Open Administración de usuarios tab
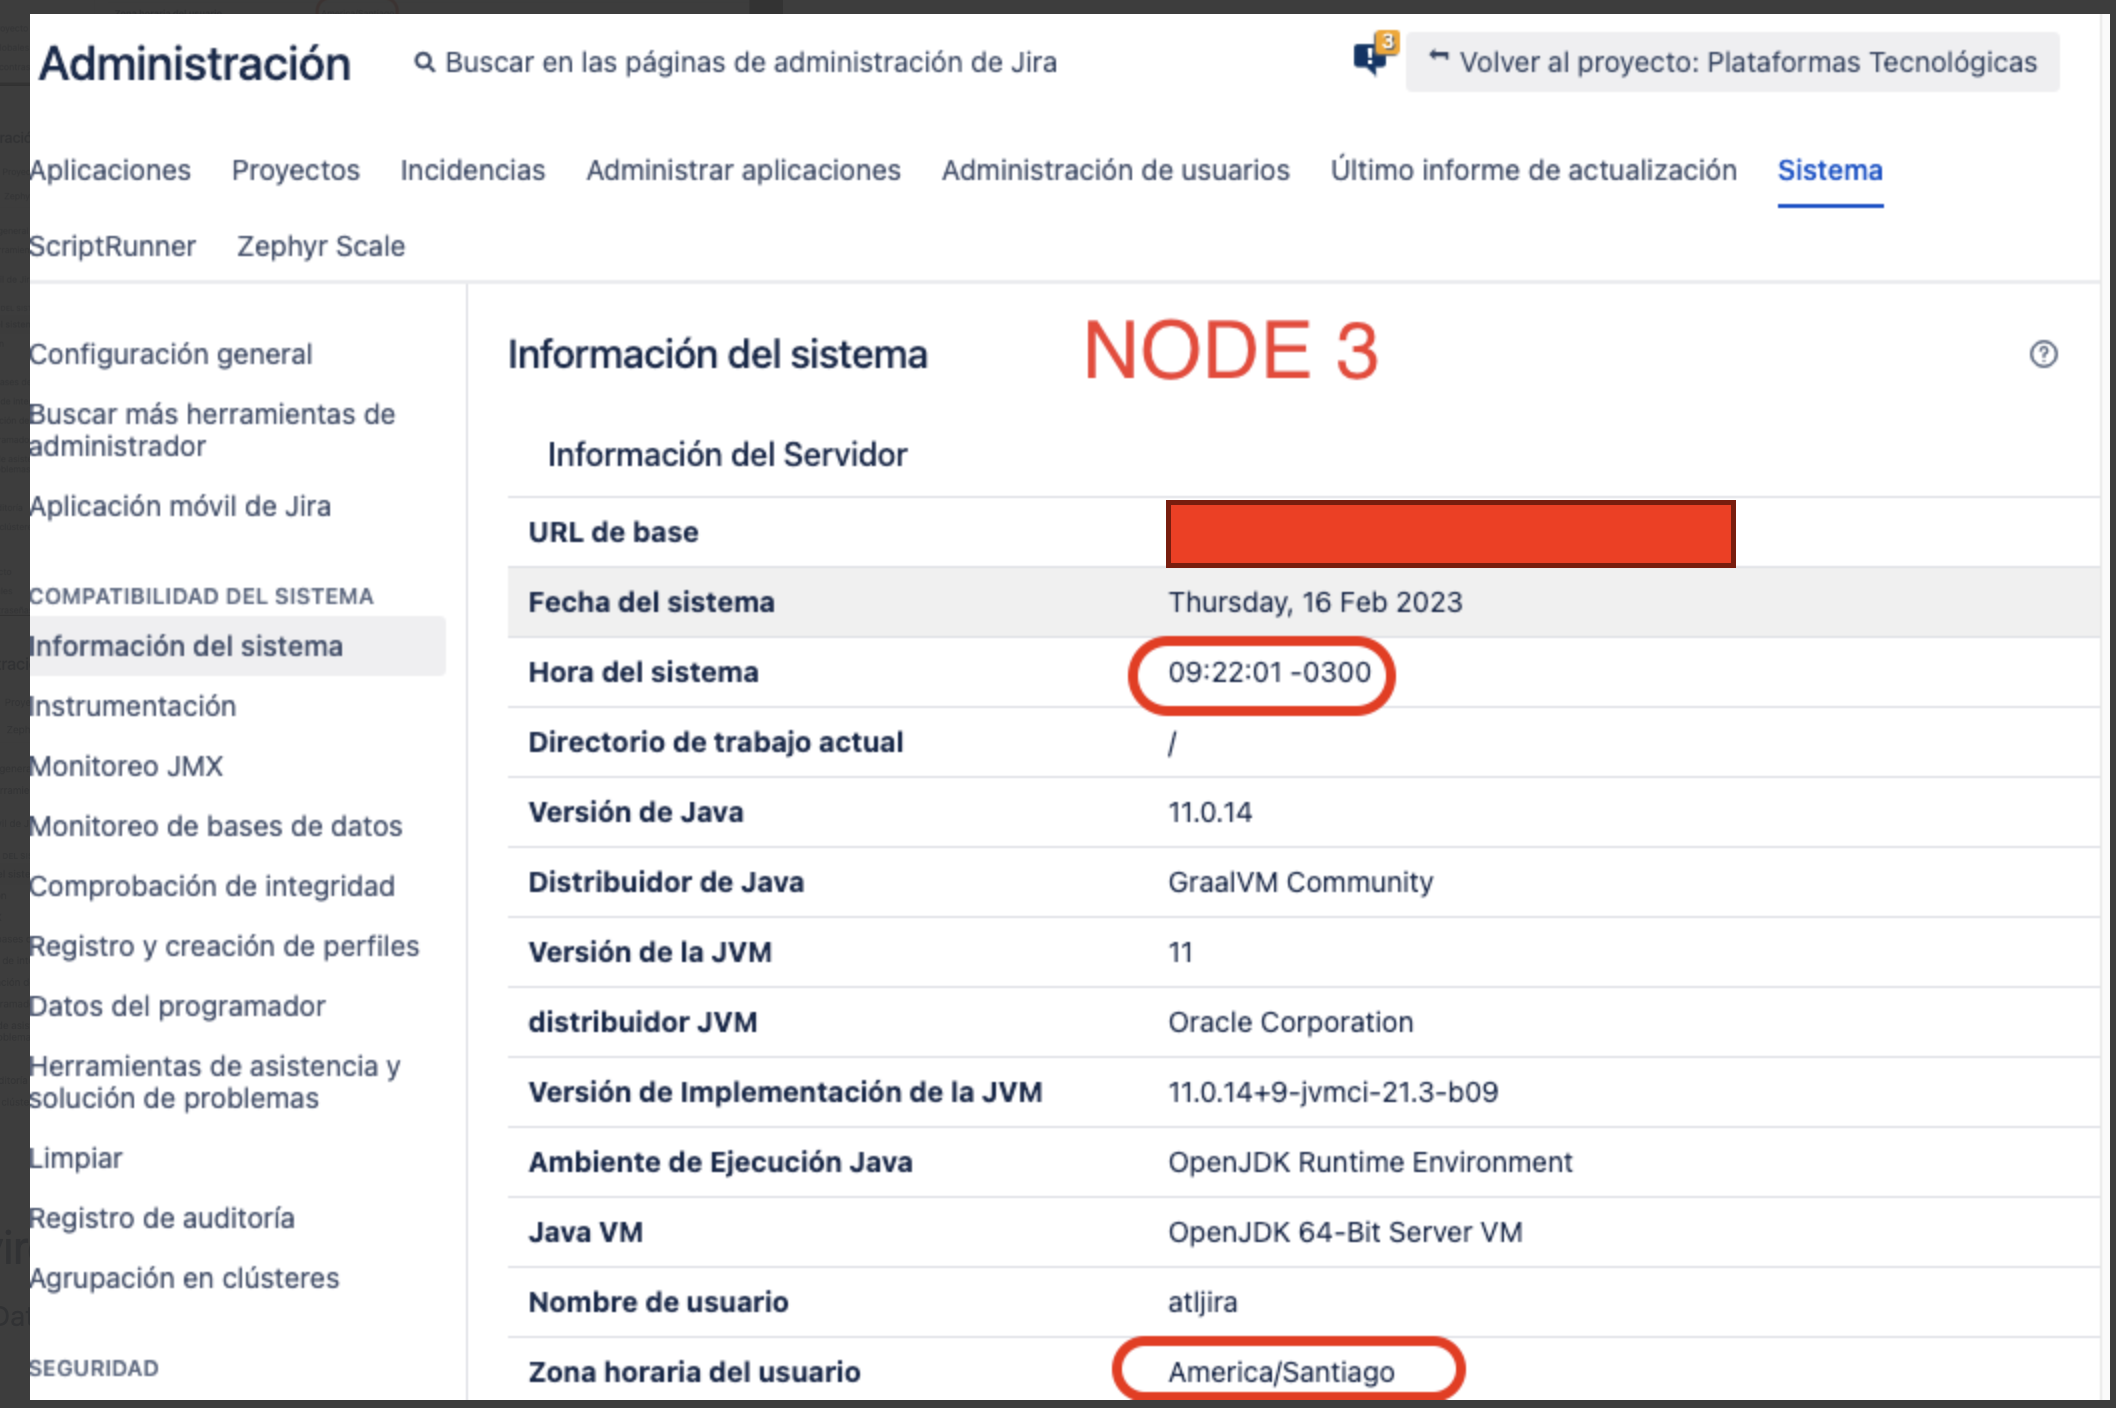This screenshot has width=2116, height=1408. (x=1115, y=170)
